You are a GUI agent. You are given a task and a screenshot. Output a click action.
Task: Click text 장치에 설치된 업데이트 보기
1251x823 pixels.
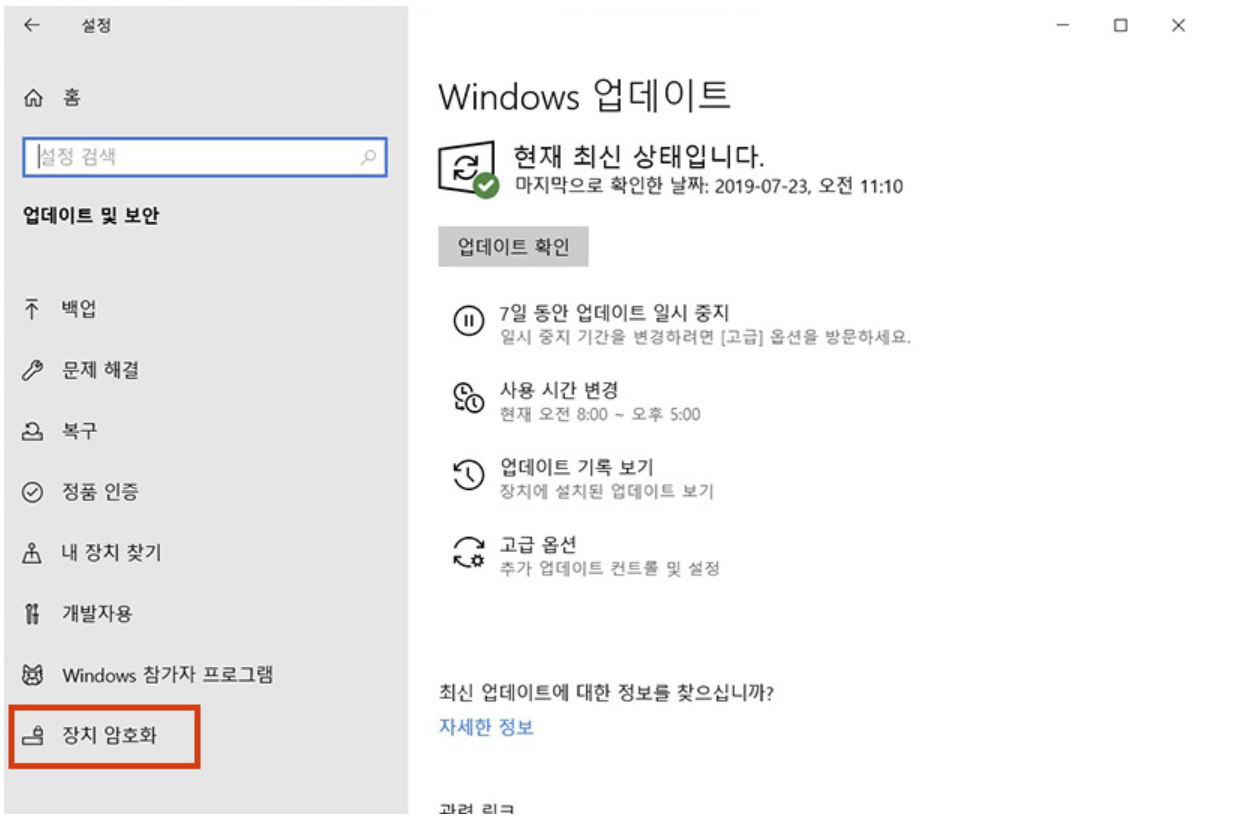click(606, 491)
